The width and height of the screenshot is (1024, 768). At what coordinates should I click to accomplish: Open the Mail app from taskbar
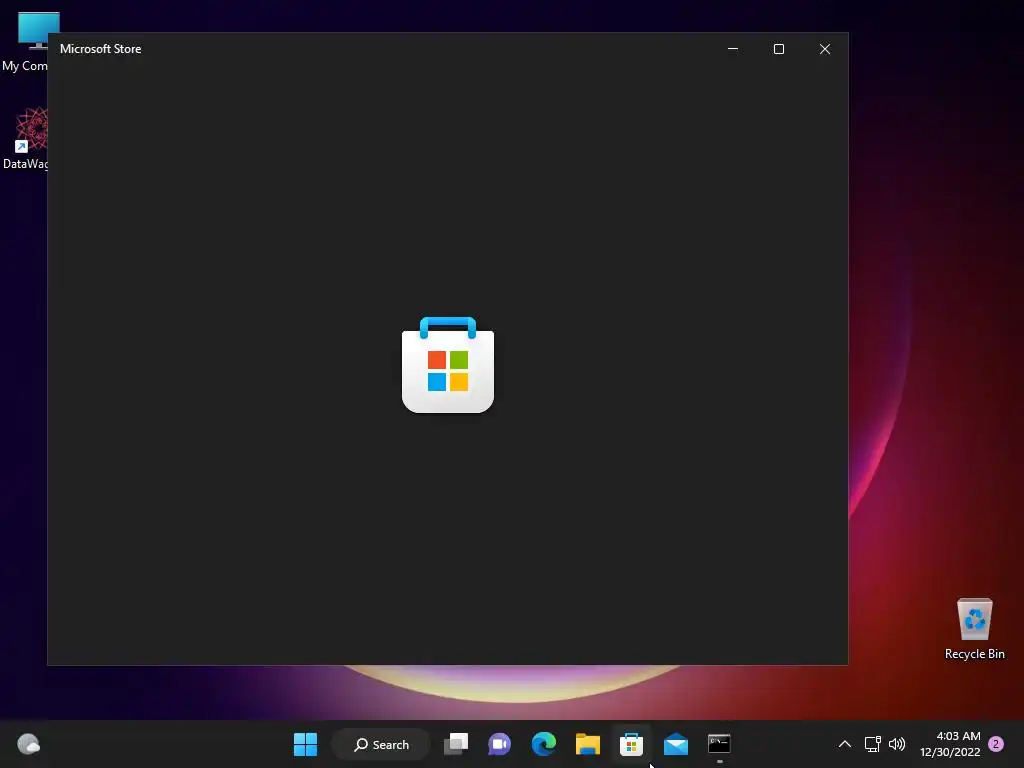point(676,744)
